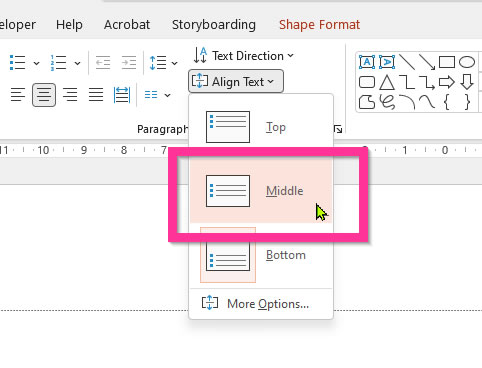Toggle Justify alignment
This screenshot has width=482, height=368.
96,95
